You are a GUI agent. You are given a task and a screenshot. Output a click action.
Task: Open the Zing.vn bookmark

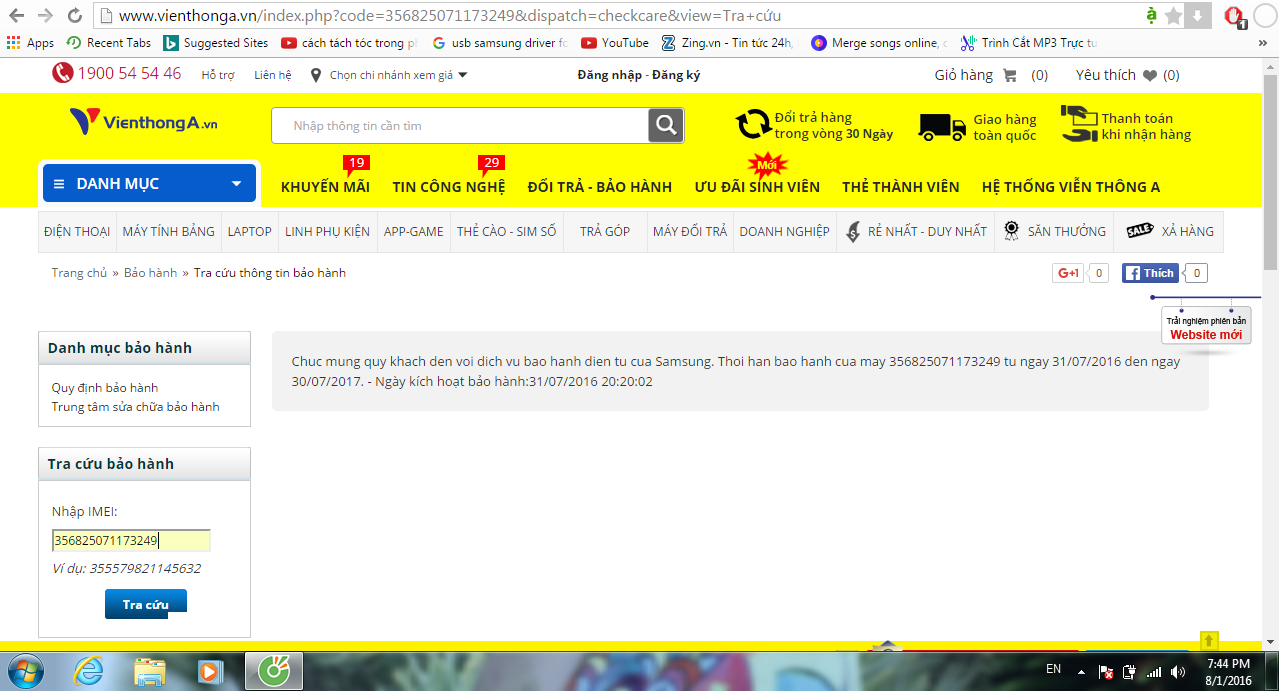[726, 43]
